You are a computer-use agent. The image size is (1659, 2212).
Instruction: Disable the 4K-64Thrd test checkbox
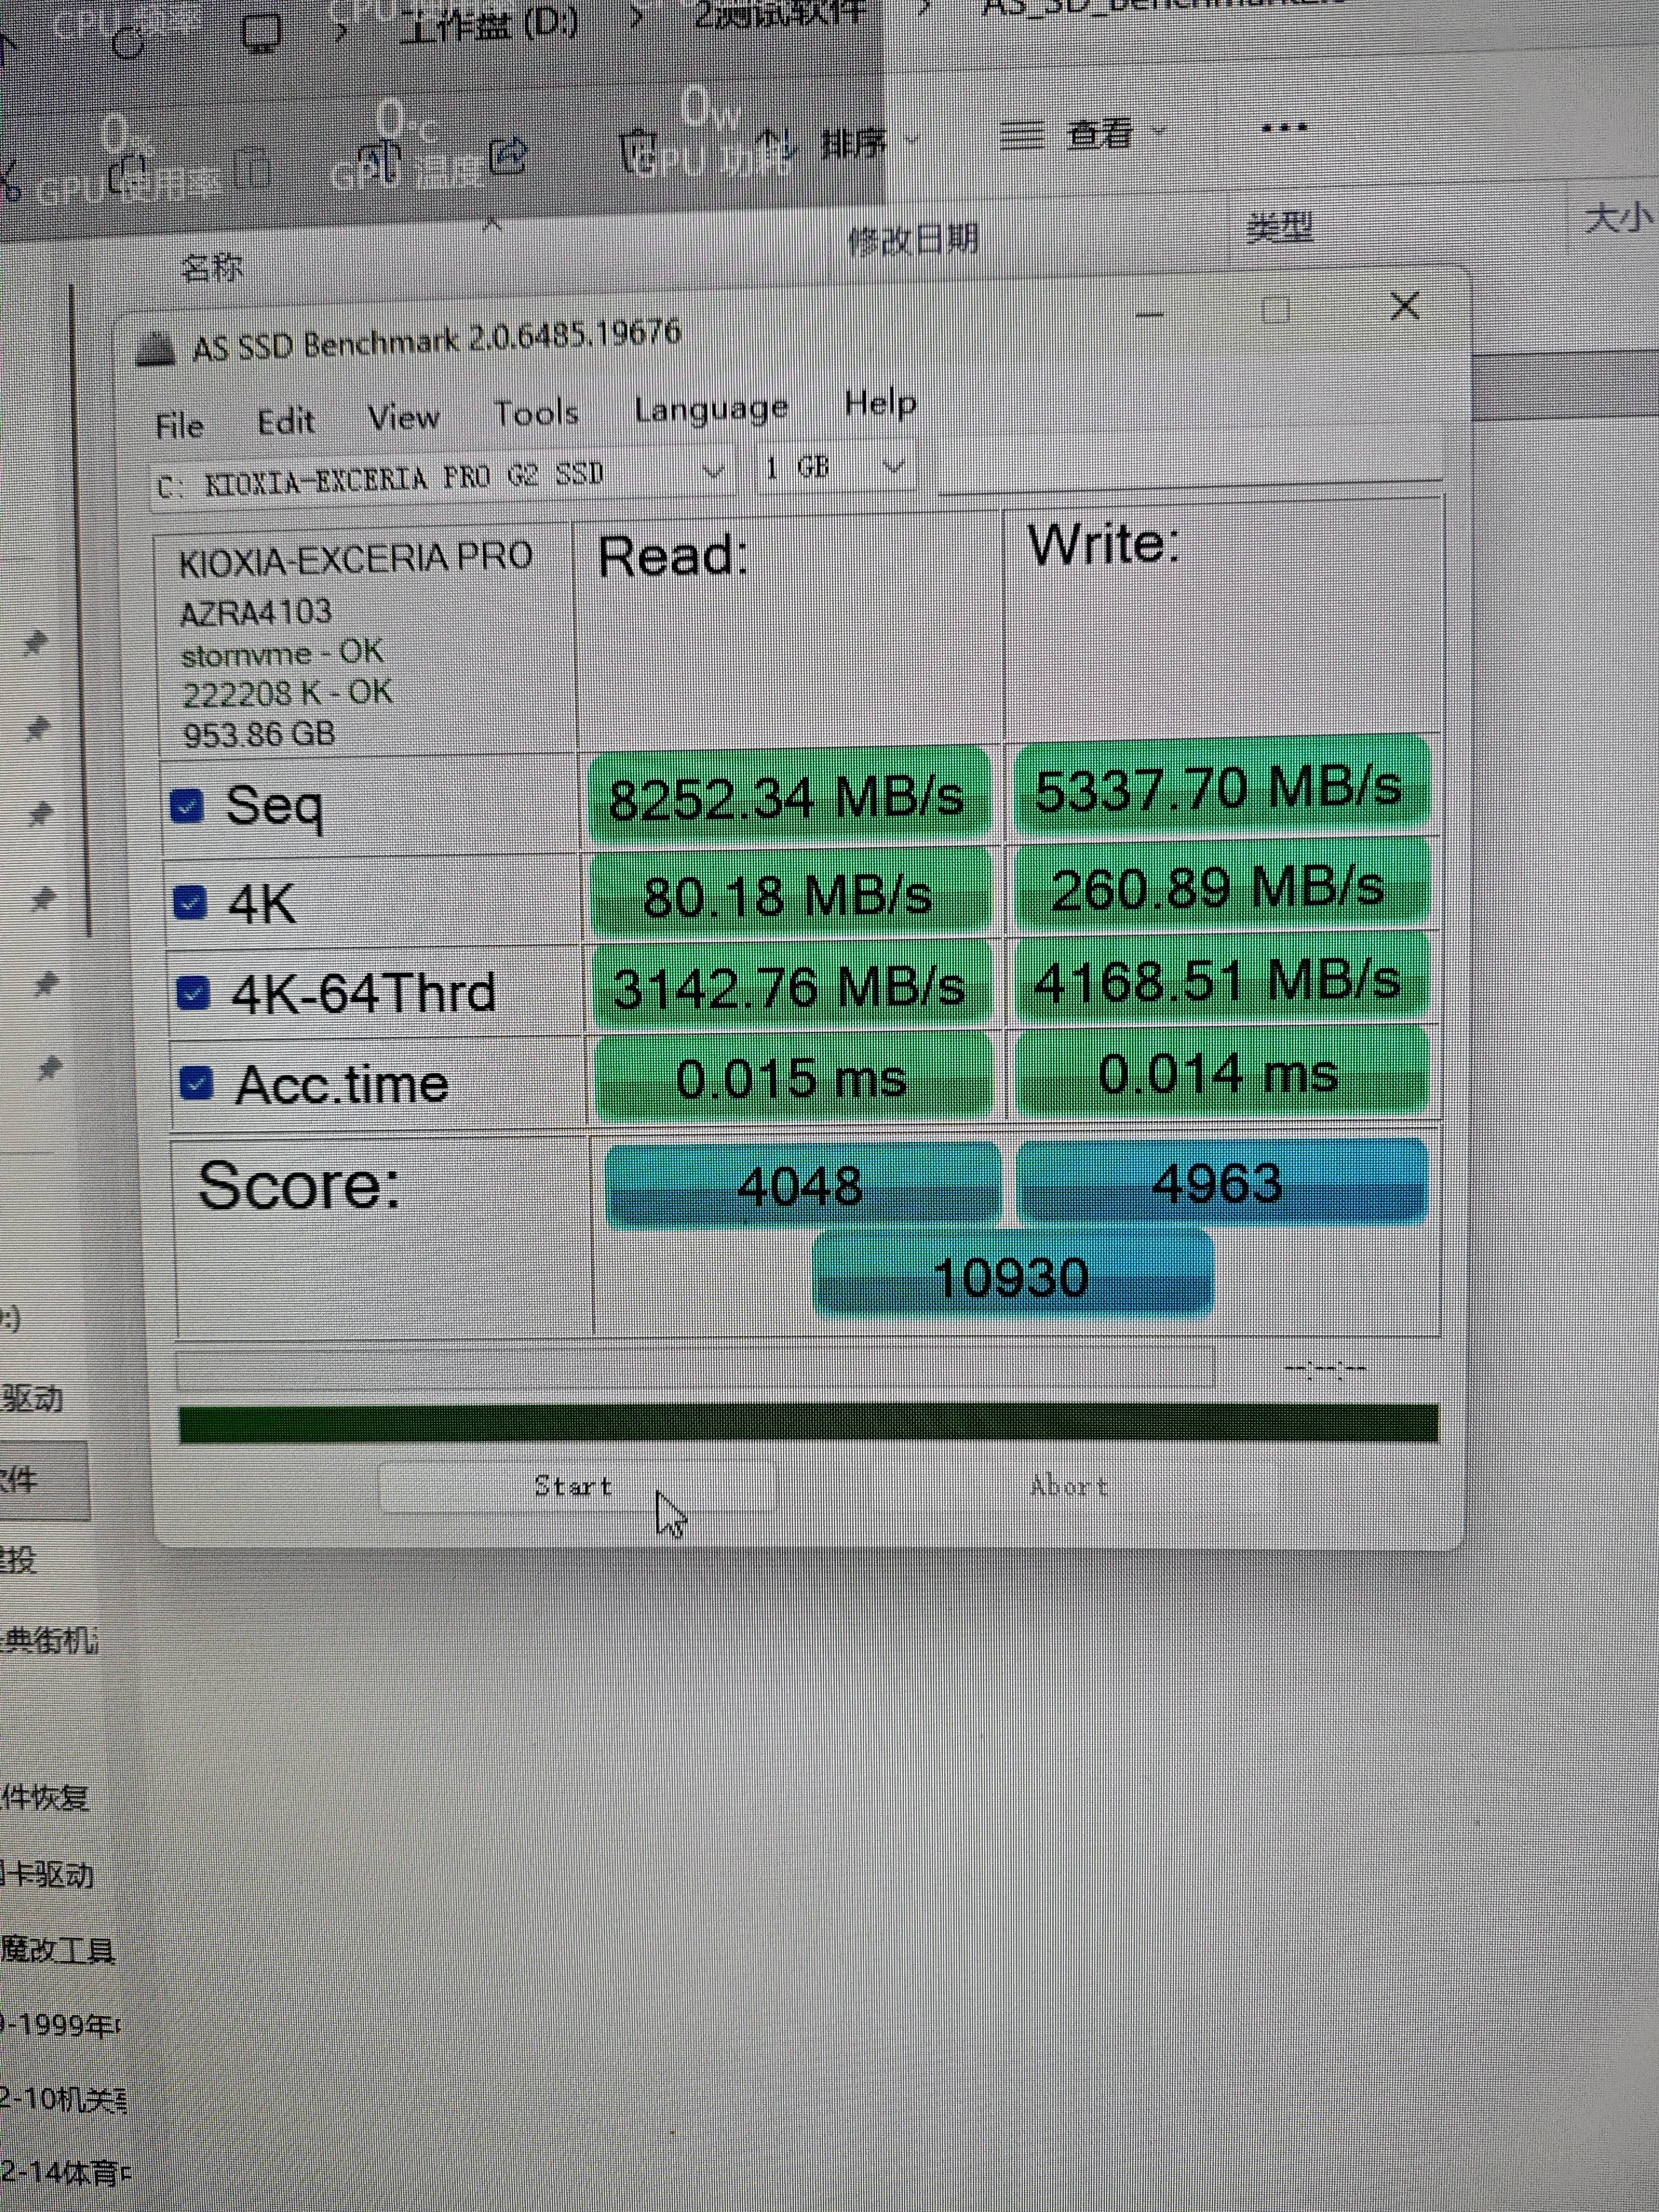click(193, 993)
